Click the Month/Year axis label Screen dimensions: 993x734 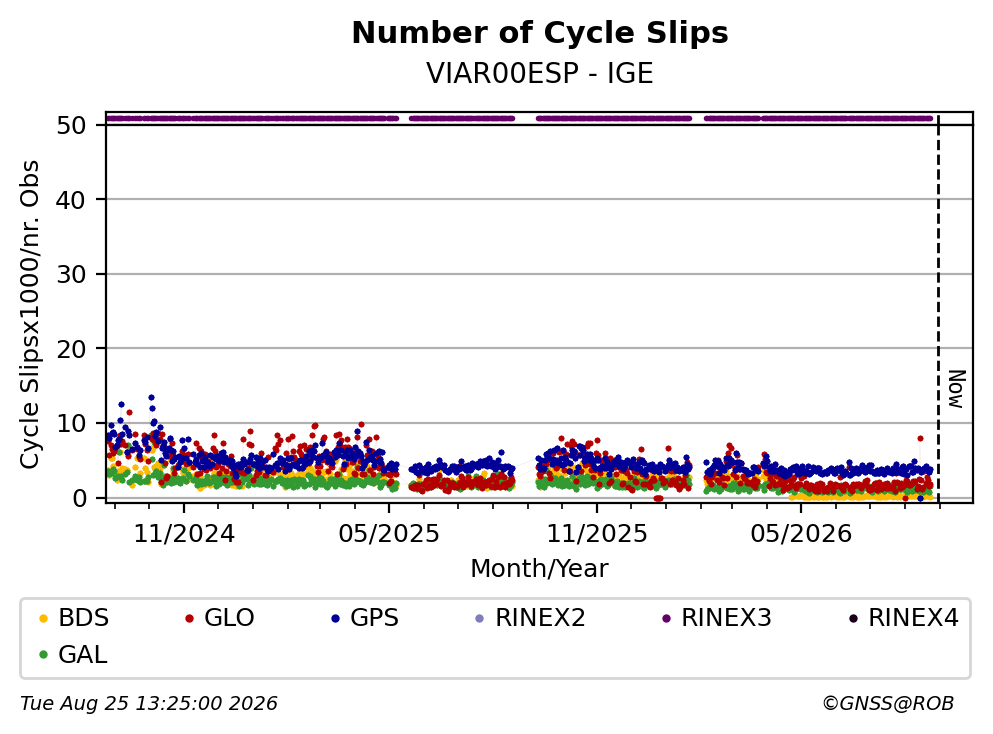pos(540,569)
